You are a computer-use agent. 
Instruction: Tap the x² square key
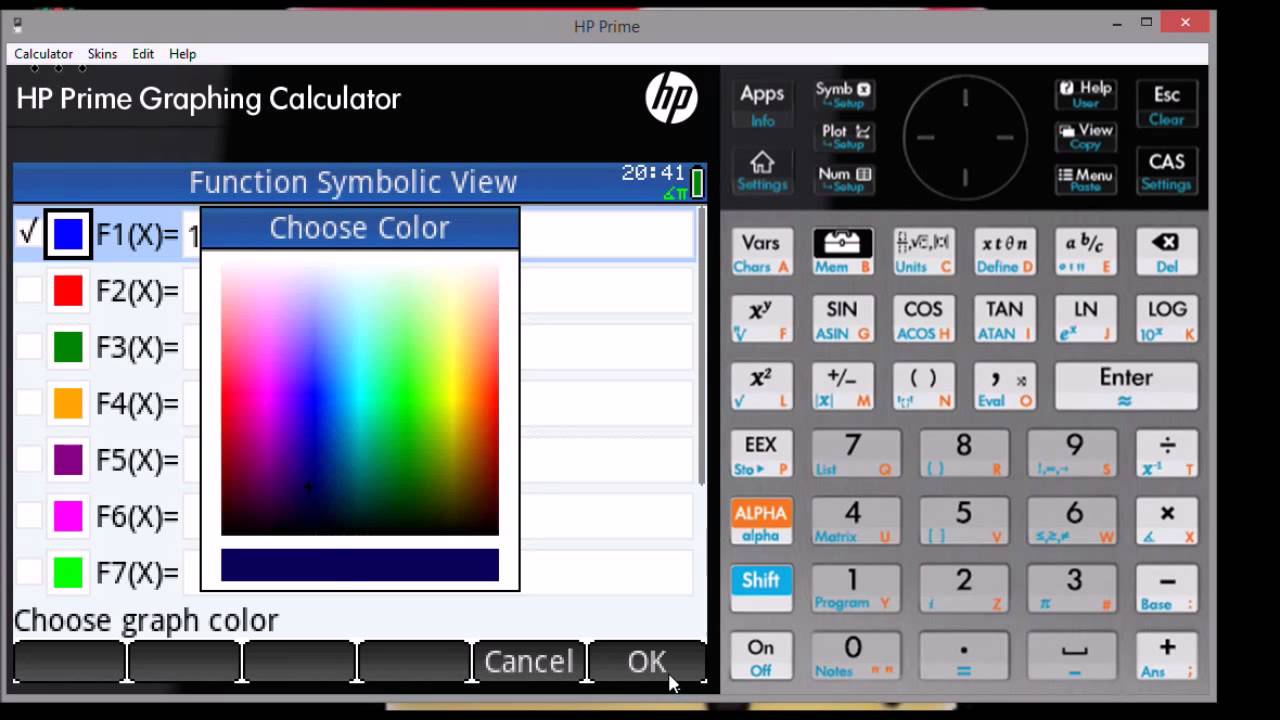pyautogui.click(x=761, y=386)
